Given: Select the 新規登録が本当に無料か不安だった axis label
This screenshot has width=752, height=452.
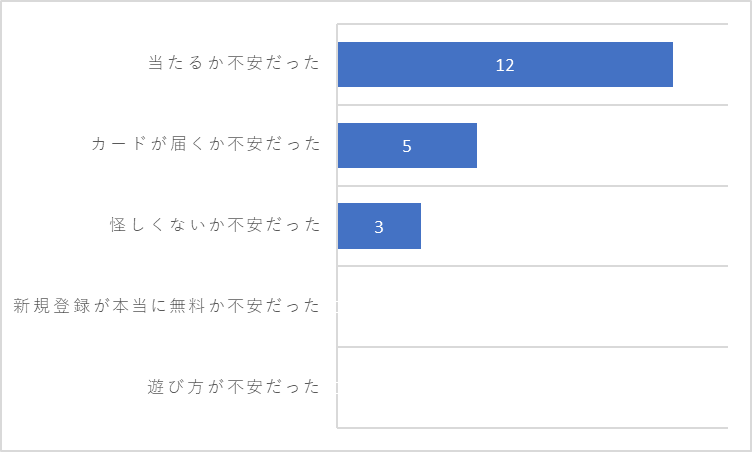Looking at the screenshot, I should tap(166, 306).
